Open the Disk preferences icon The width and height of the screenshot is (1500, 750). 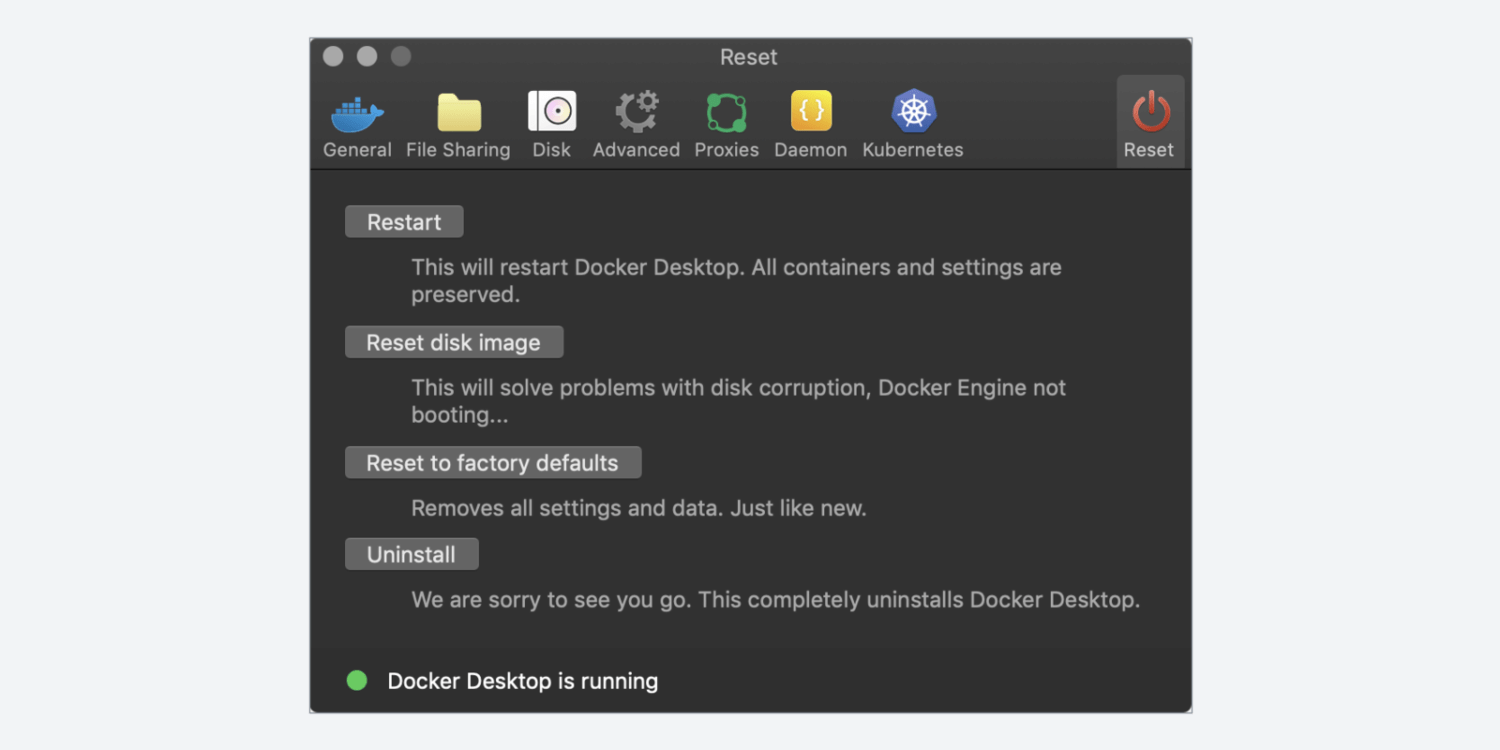(x=552, y=111)
